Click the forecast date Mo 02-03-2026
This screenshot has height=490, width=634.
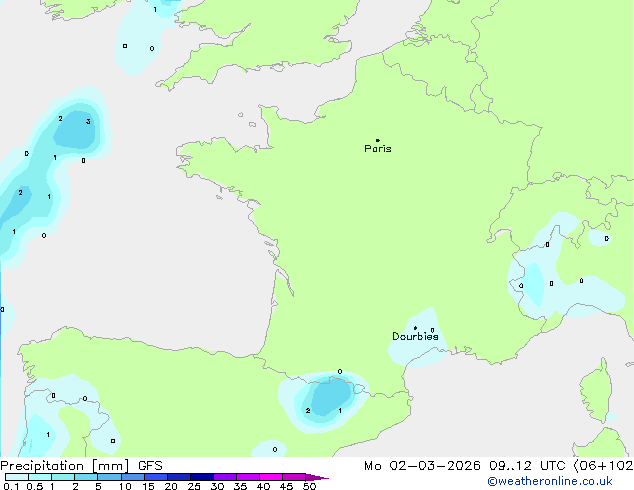point(422,466)
